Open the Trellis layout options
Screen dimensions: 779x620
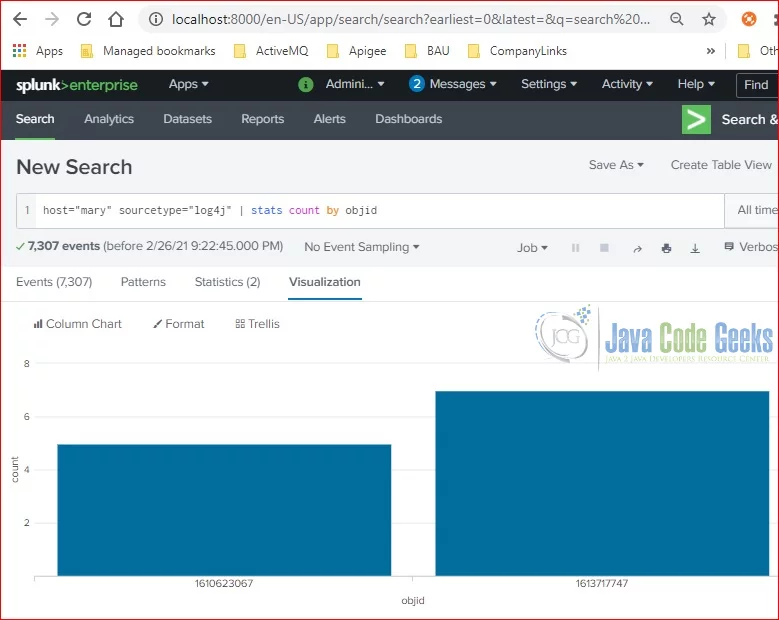(257, 324)
